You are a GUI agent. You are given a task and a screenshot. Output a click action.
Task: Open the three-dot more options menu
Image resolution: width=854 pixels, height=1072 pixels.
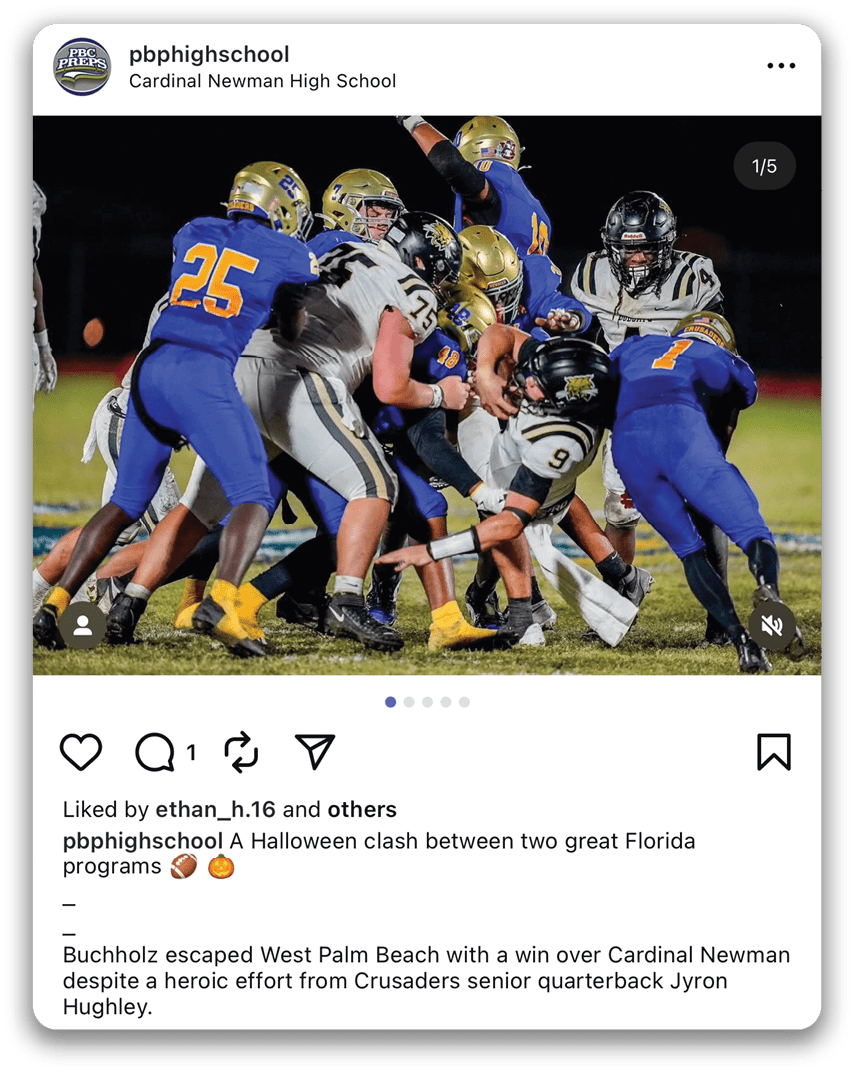(781, 66)
